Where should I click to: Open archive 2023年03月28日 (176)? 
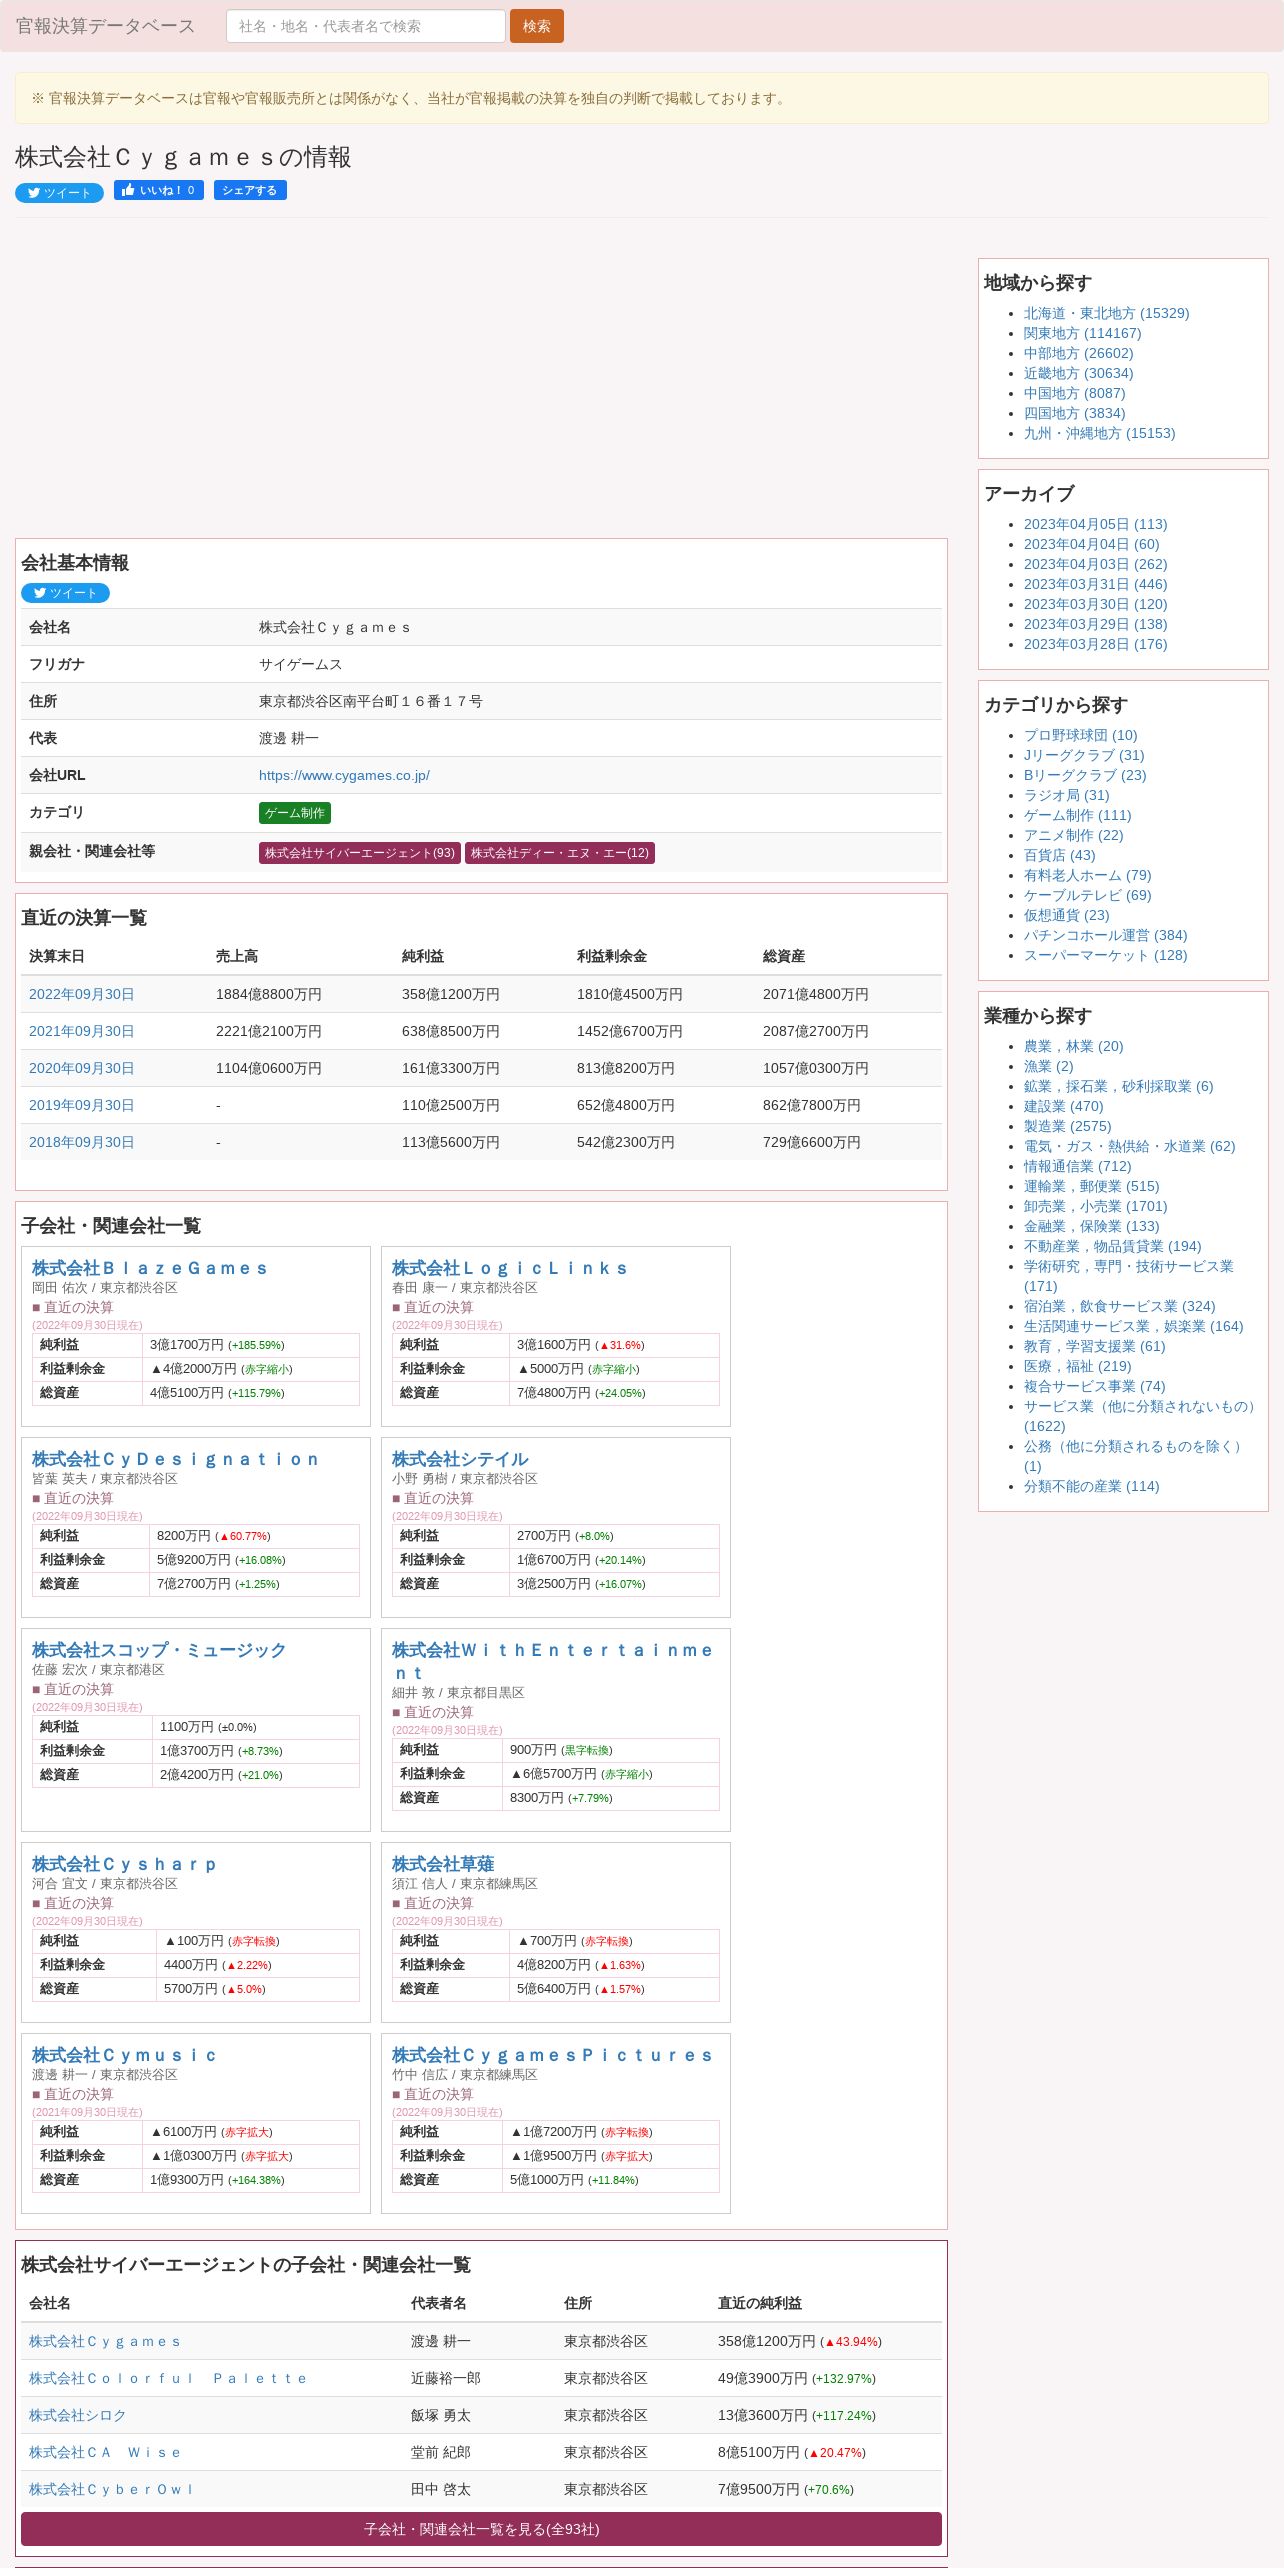(1095, 644)
